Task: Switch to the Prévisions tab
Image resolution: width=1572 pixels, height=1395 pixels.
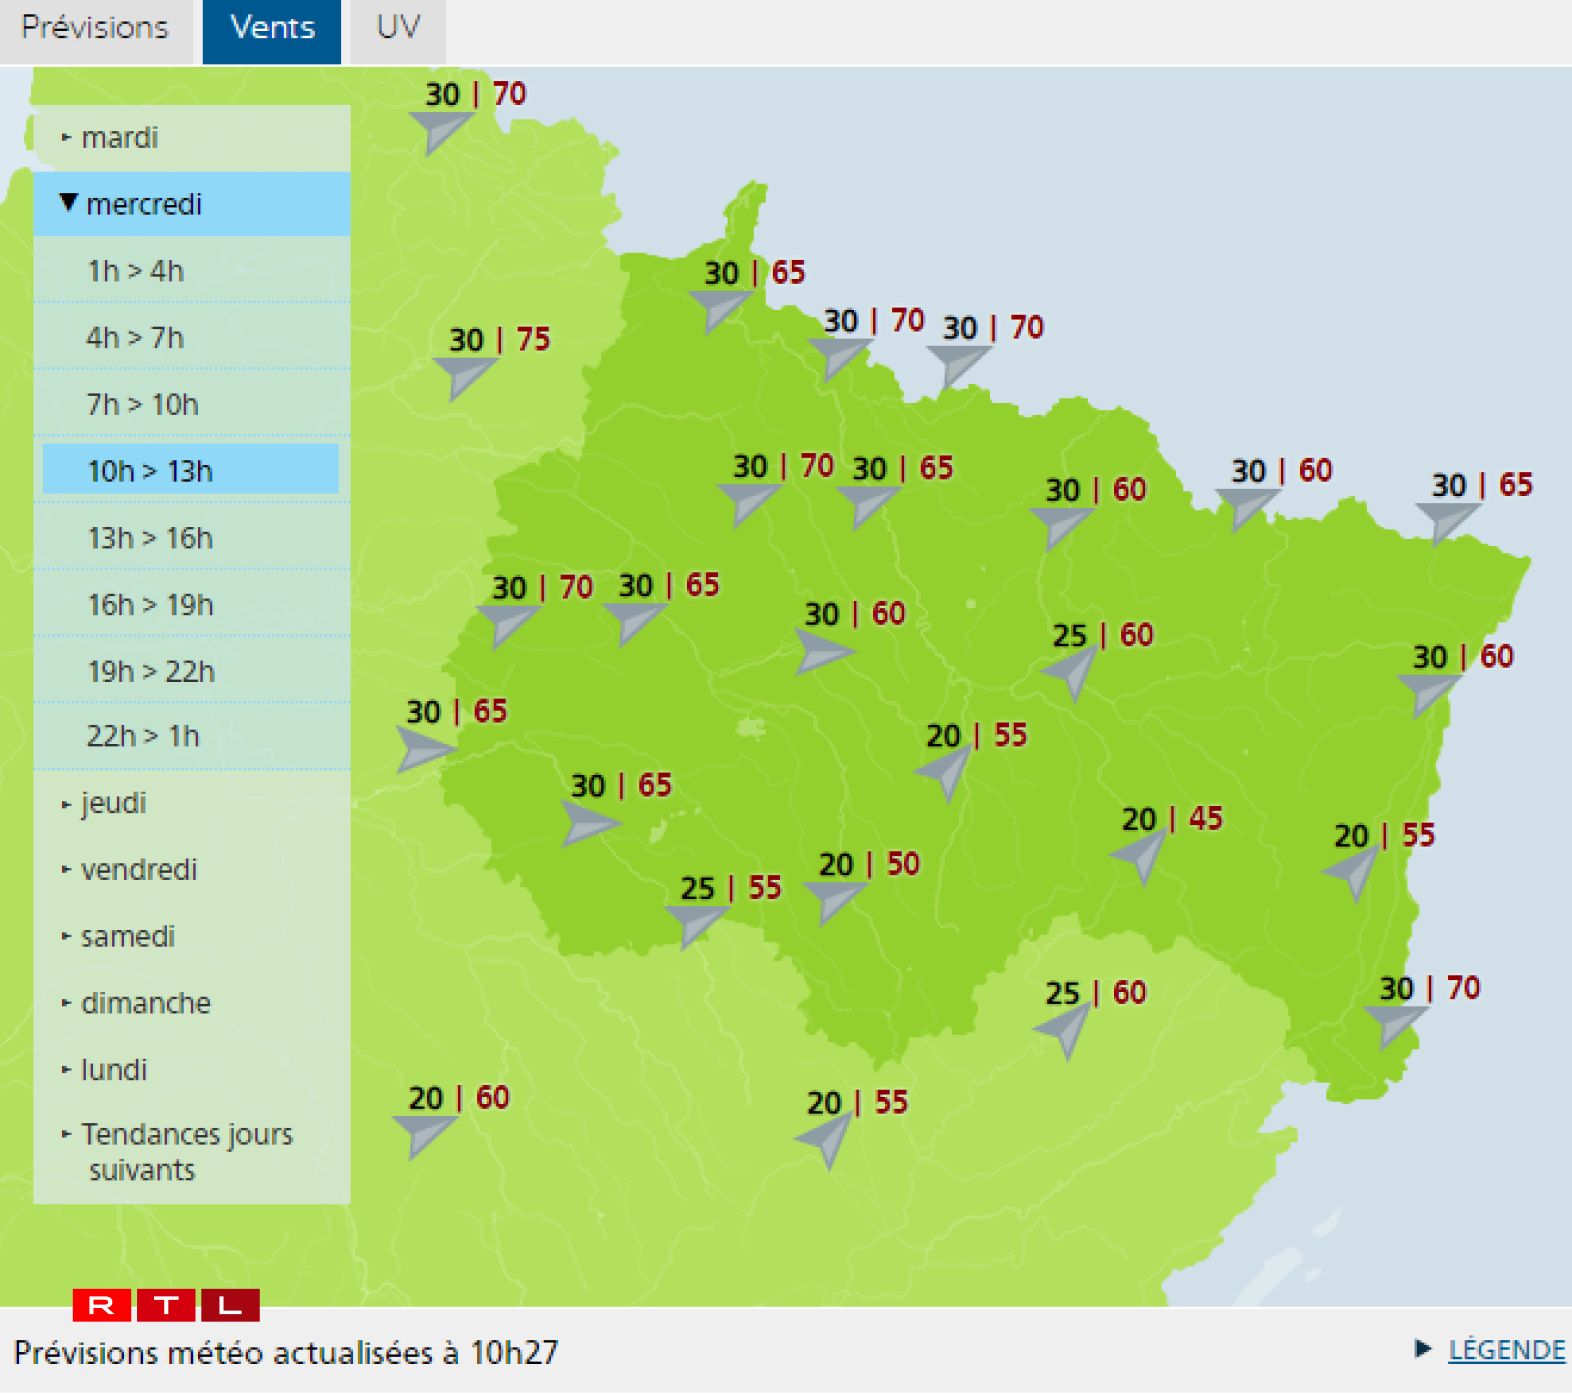Action: 95,28
